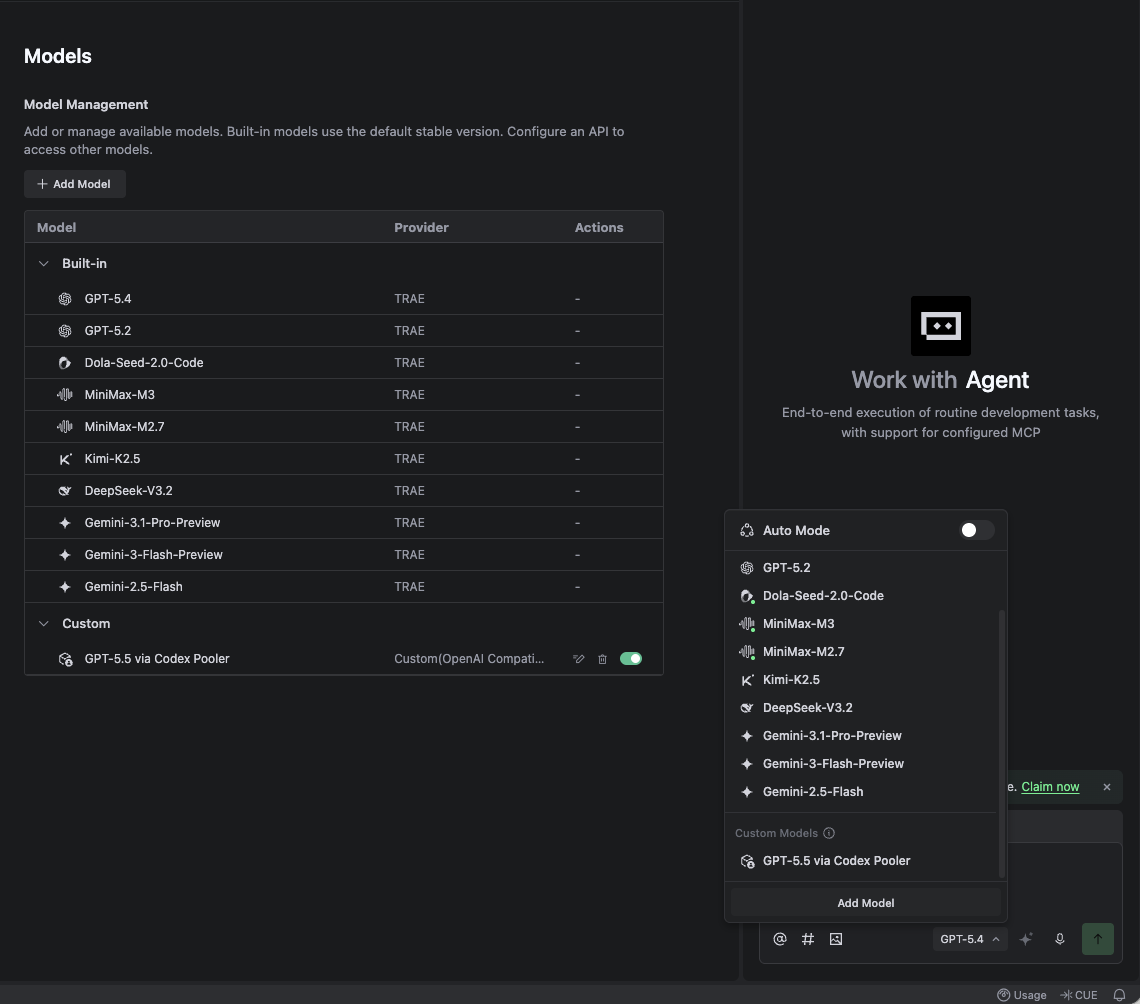Click the MiniMax-M2.7 waveform icon in the table

[x=65, y=427]
